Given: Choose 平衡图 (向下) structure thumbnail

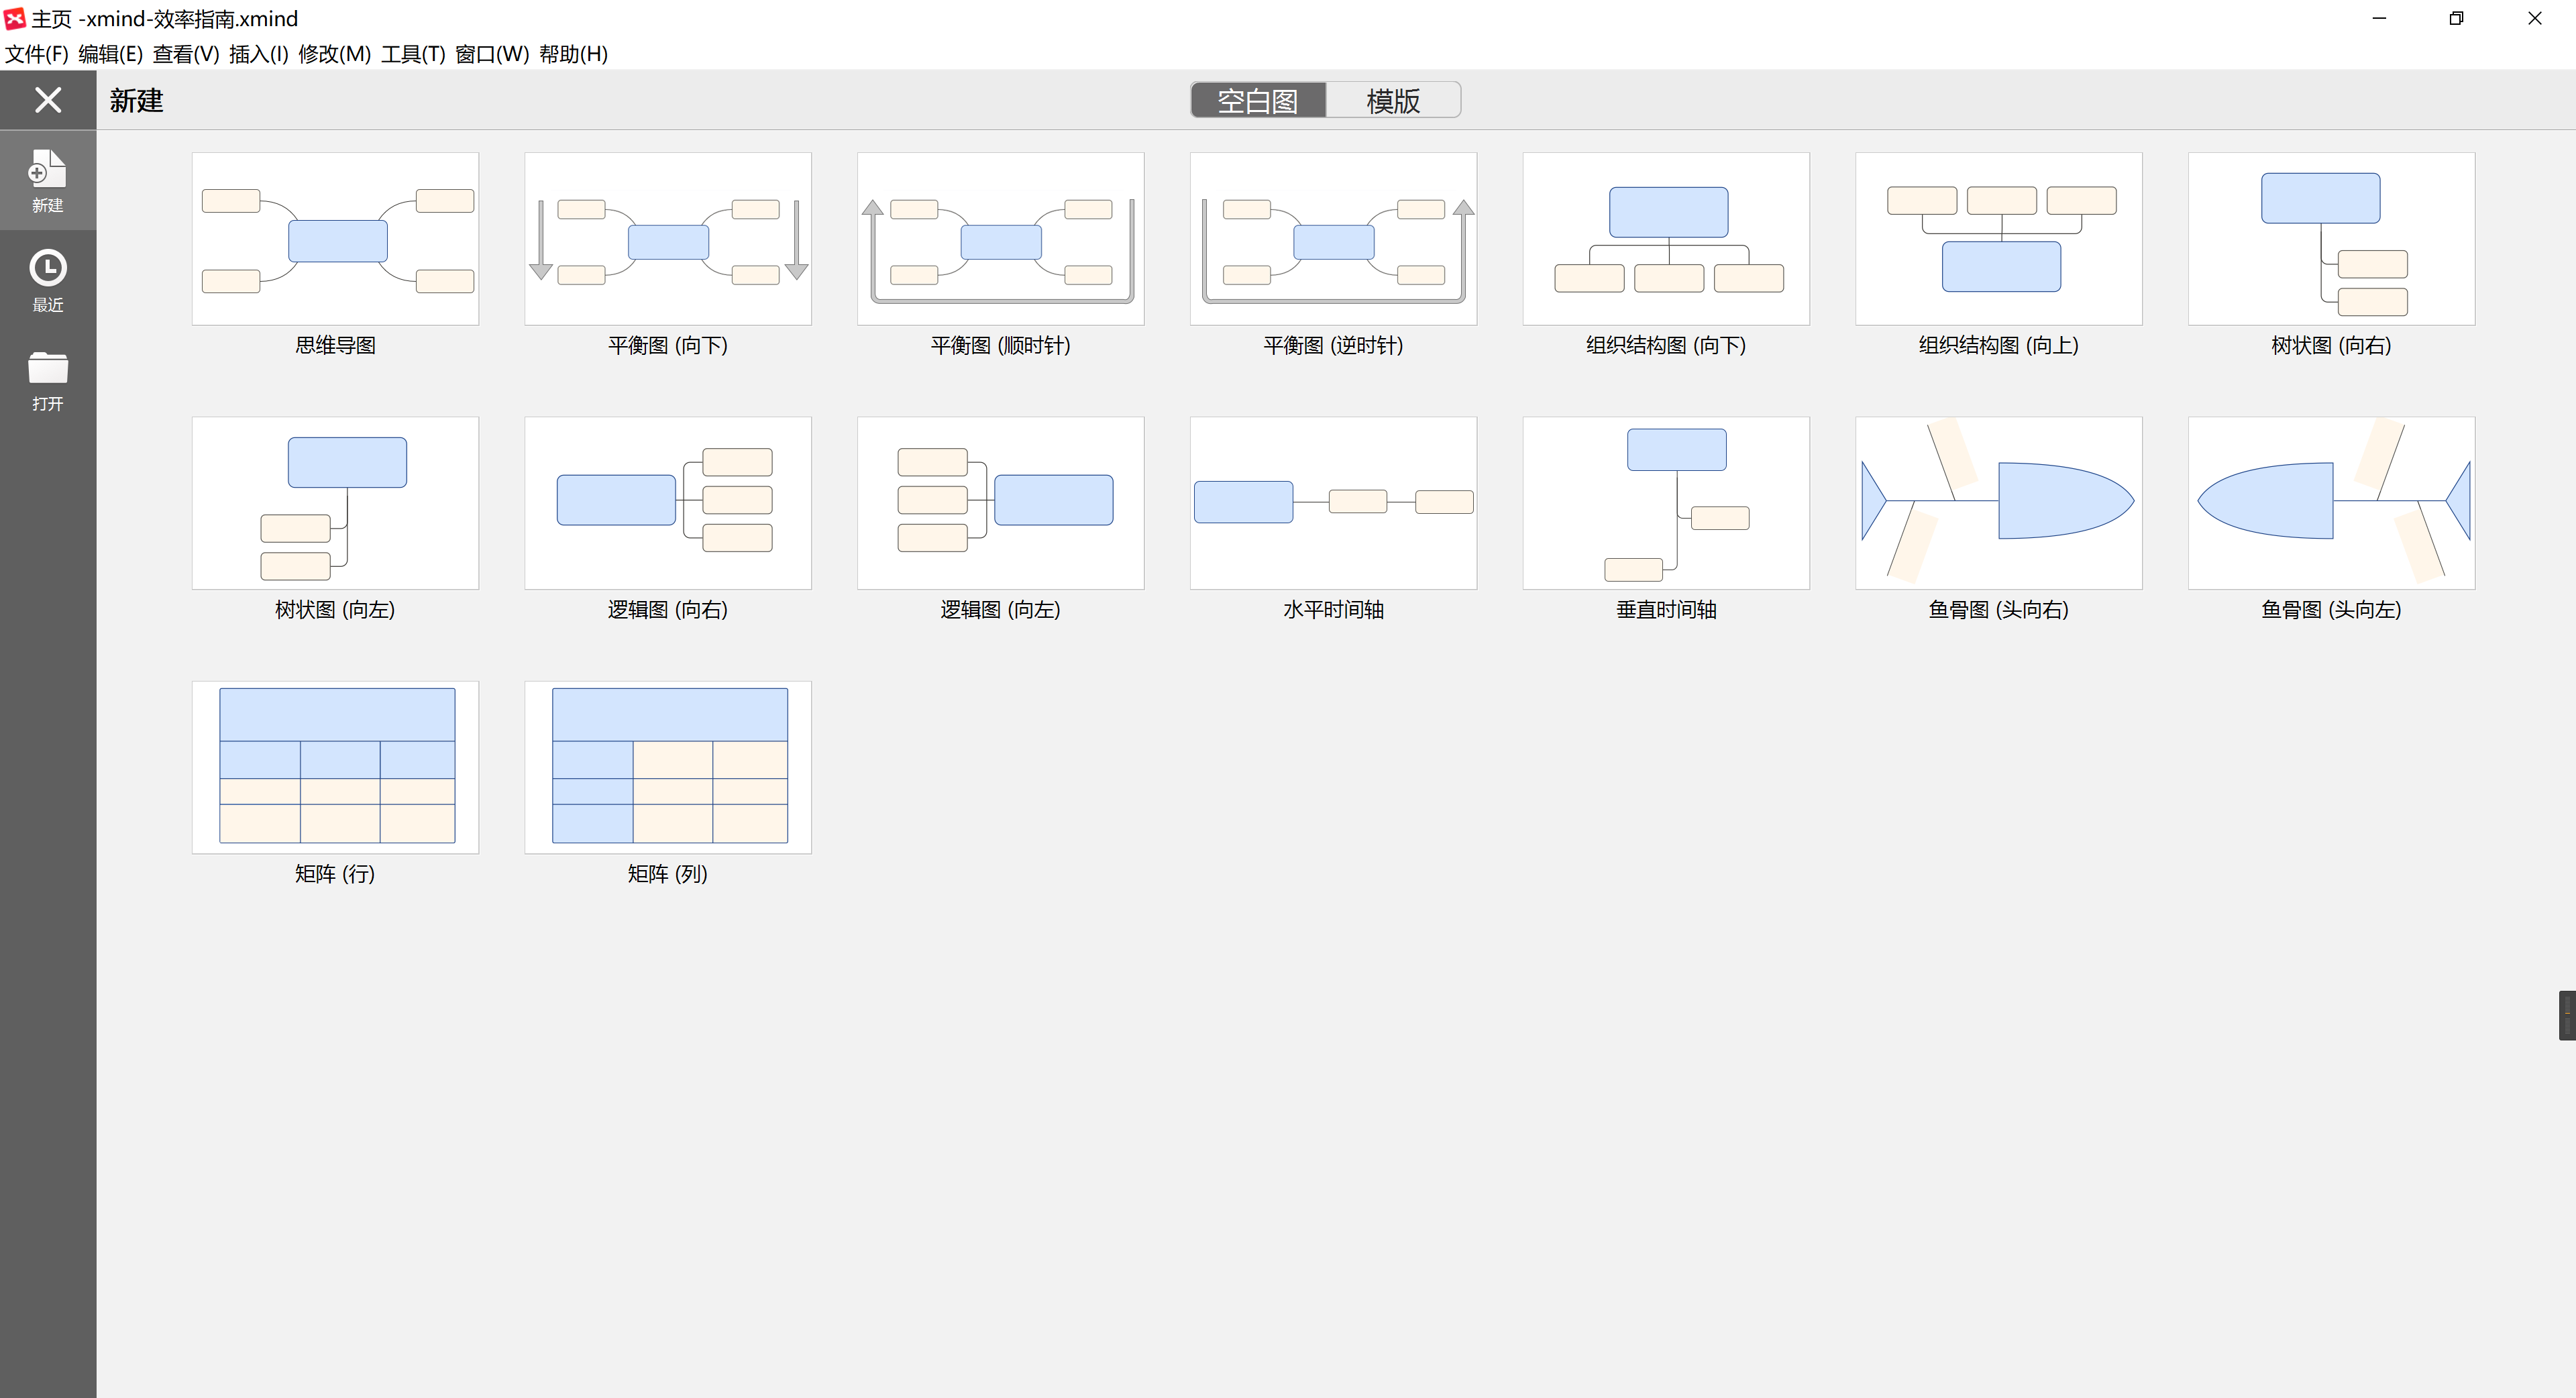Looking at the screenshot, I should click(x=667, y=239).
